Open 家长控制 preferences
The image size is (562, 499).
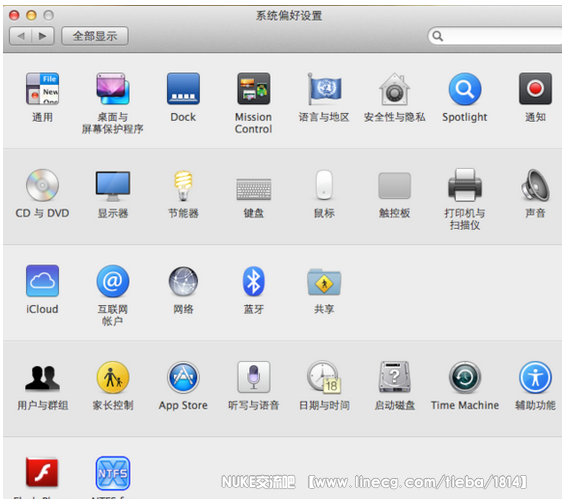[113, 377]
